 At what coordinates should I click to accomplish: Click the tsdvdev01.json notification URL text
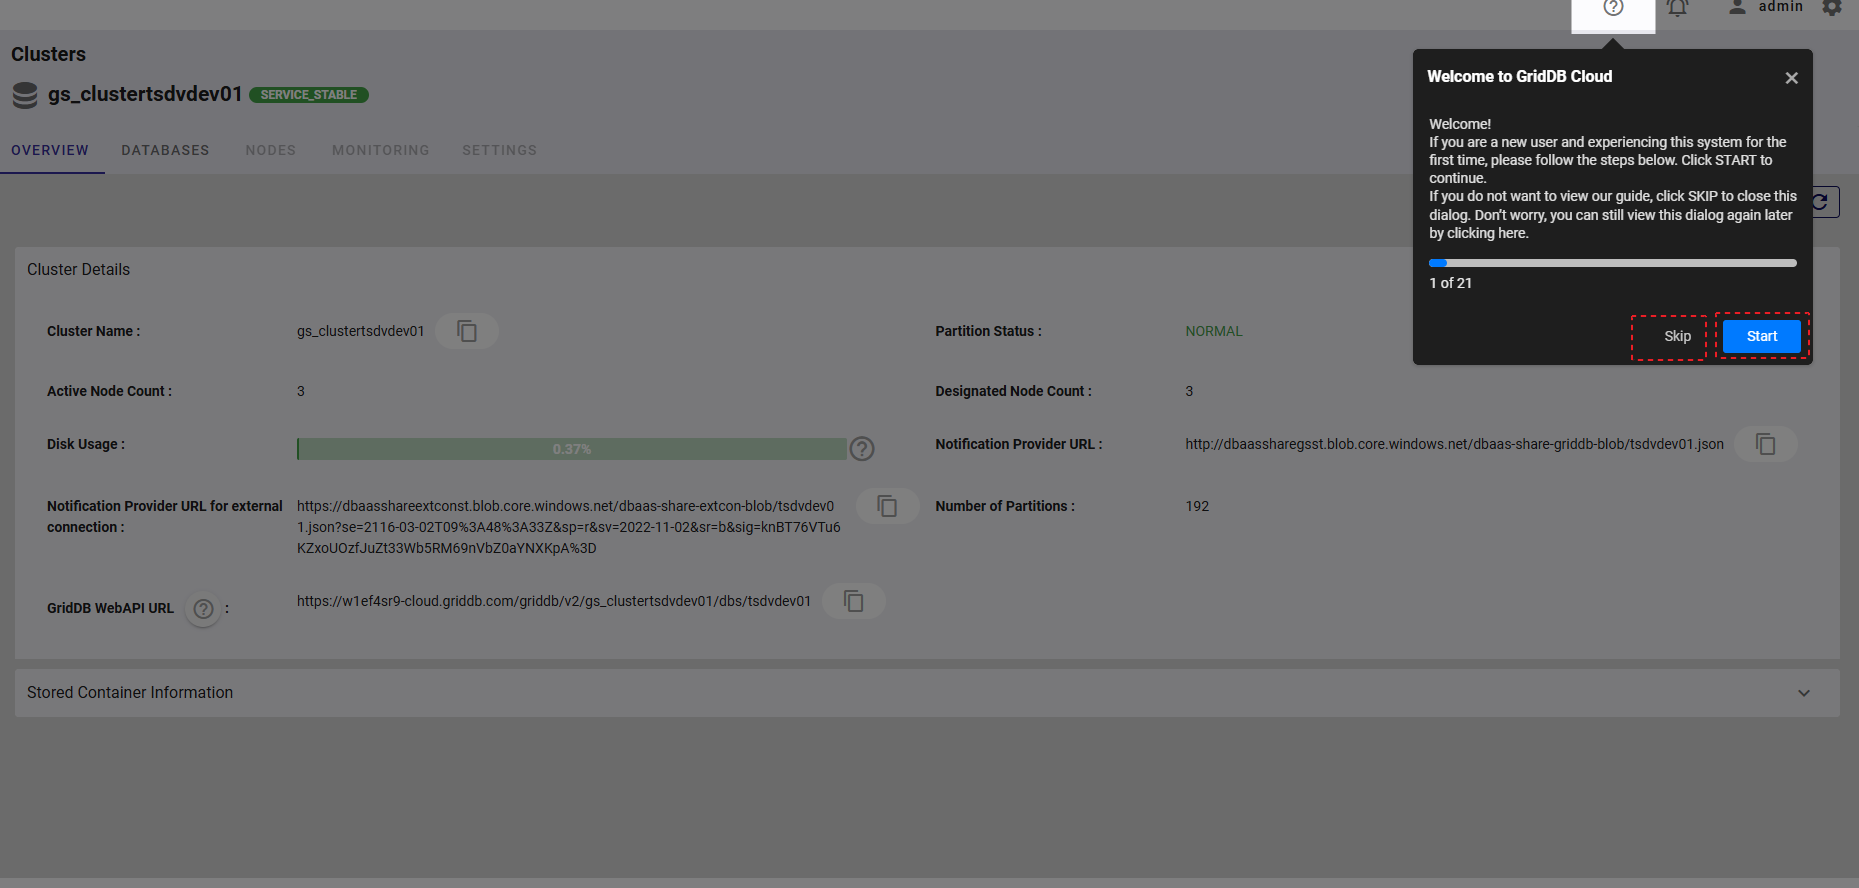tap(1455, 444)
